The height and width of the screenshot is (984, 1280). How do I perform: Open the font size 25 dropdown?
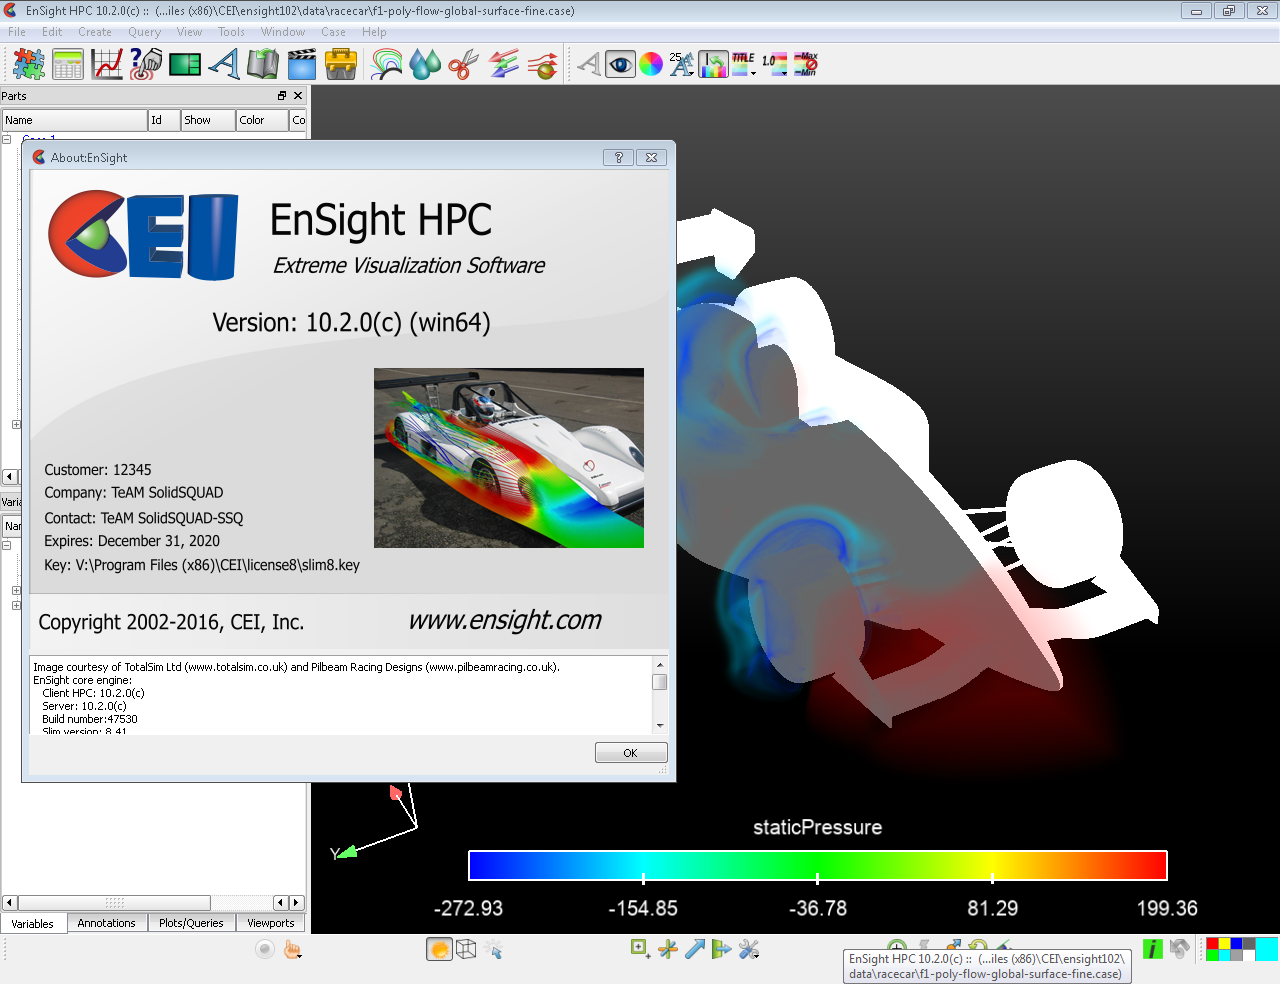pyautogui.click(x=682, y=64)
